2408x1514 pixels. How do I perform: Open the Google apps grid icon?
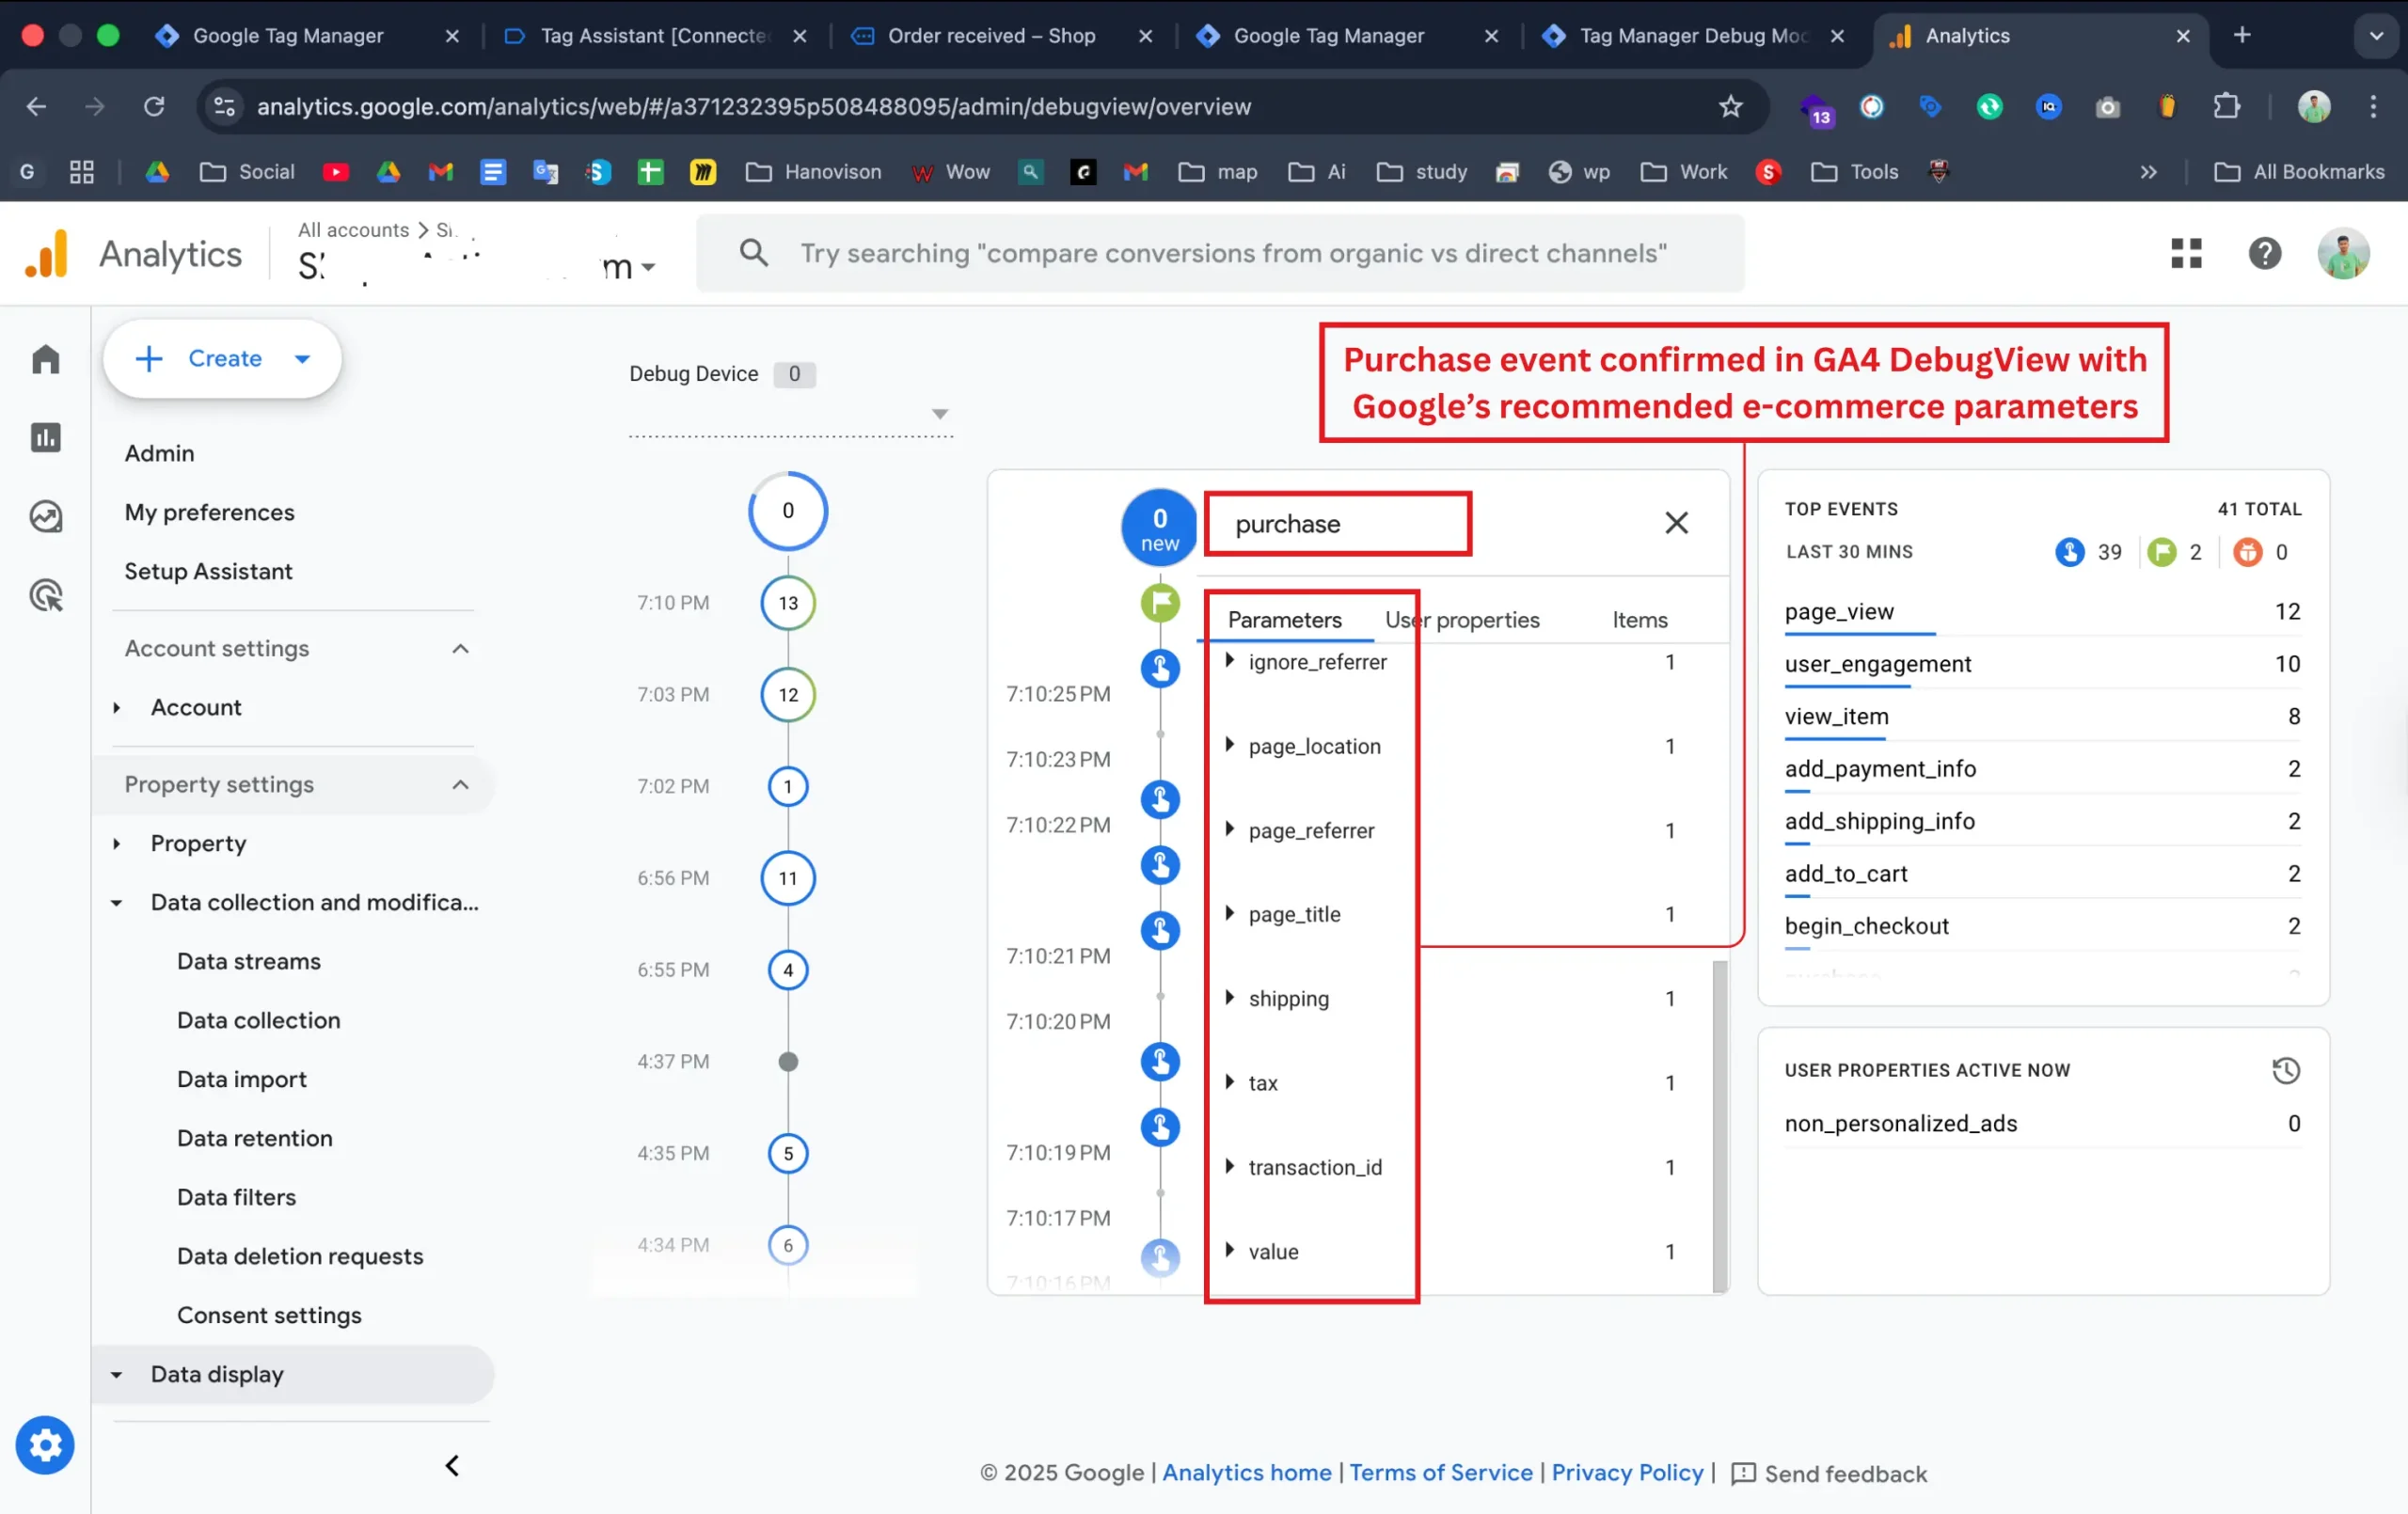pyautogui.click(x=2186, y=253)
